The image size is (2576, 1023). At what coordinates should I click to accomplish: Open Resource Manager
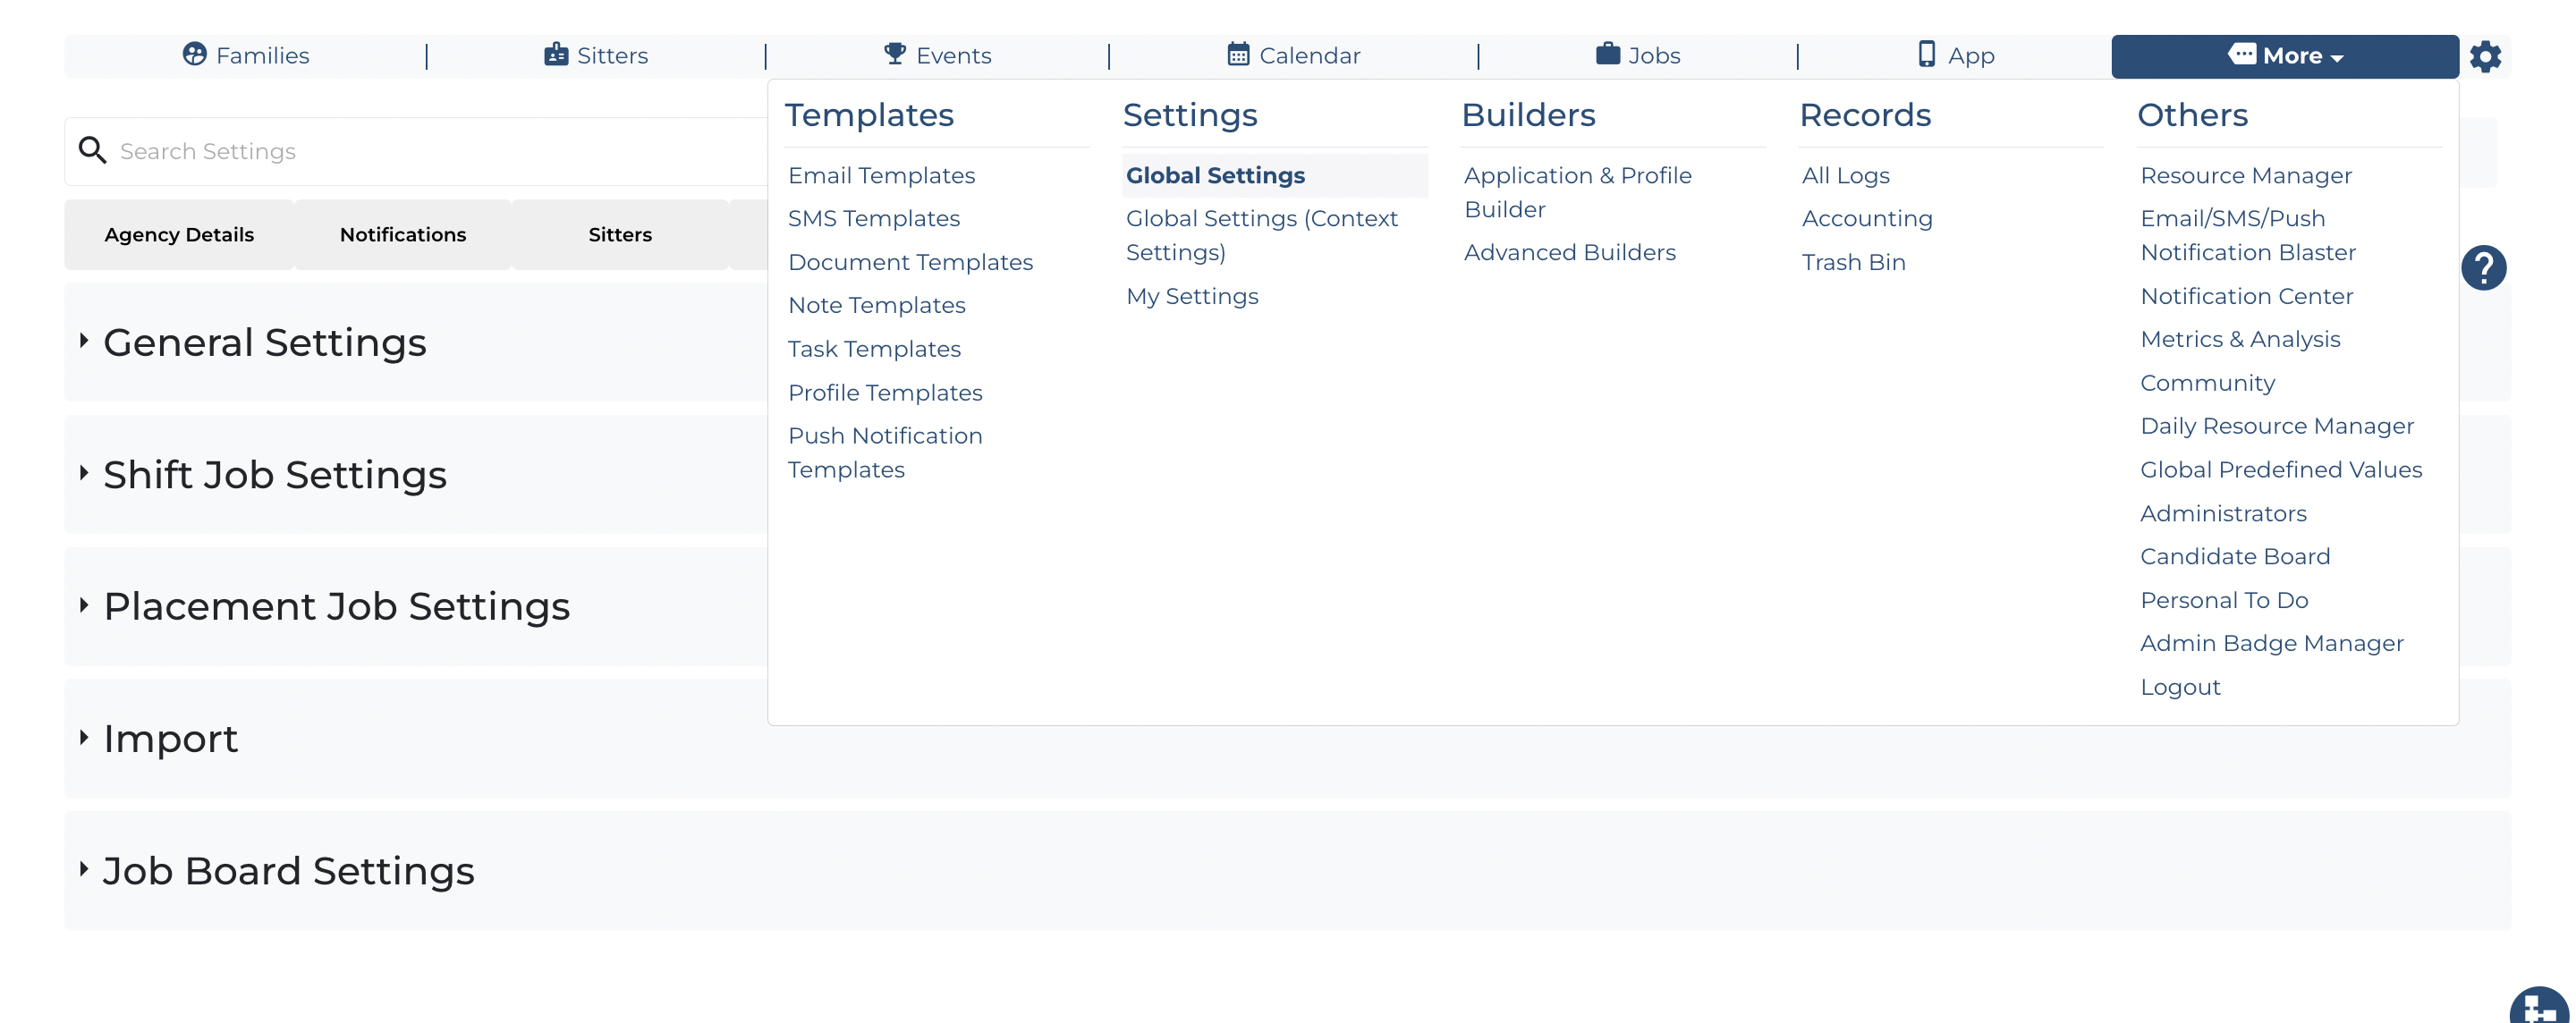point(2245,176)
